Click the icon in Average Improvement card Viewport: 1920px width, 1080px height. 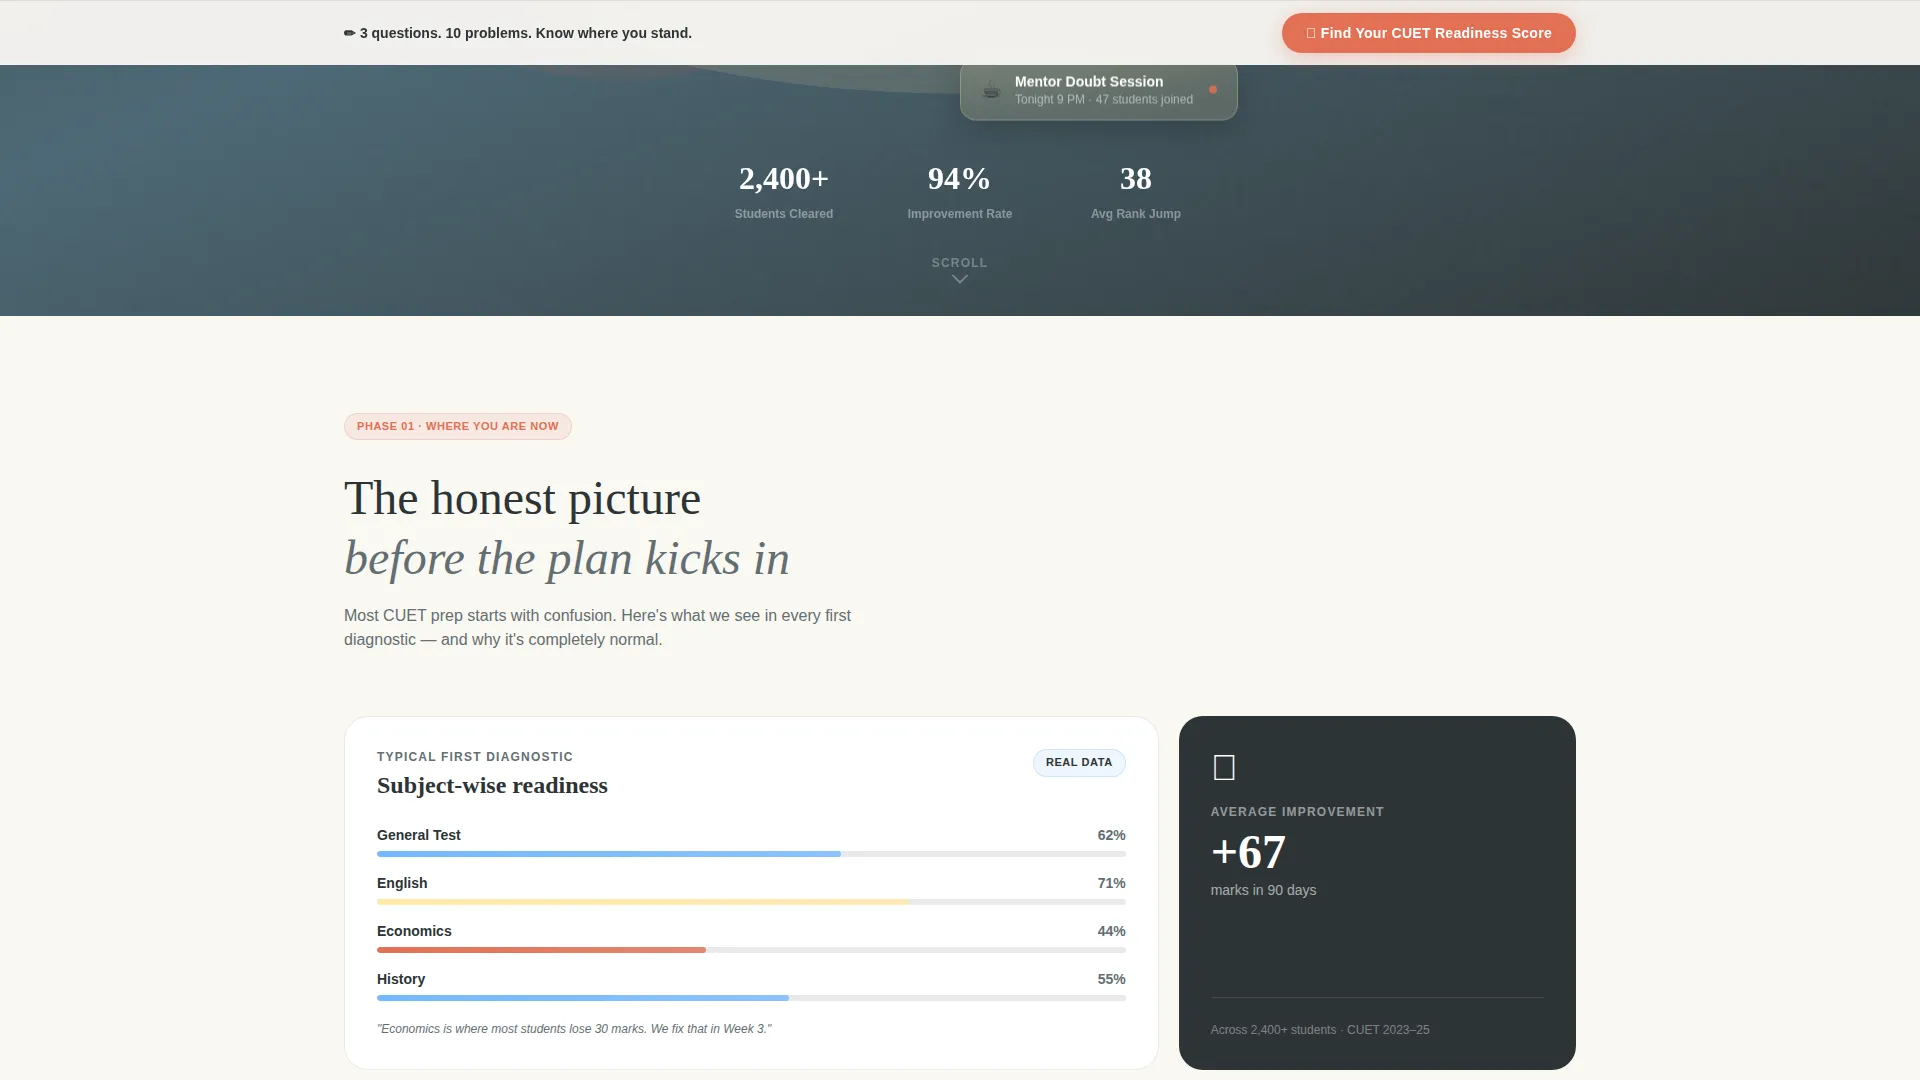click(1224, 768)
